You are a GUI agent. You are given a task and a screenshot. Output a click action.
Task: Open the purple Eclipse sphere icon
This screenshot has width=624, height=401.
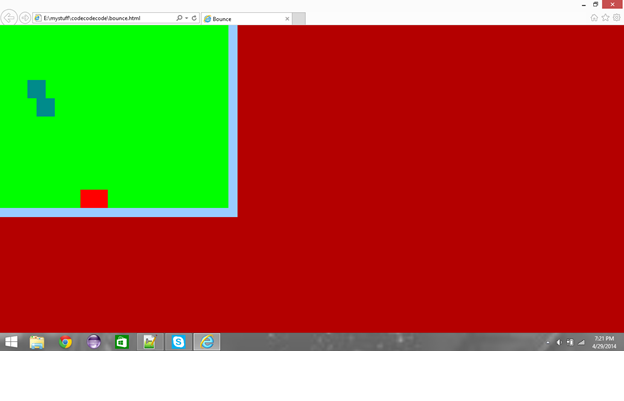click(x=94, y=342)
